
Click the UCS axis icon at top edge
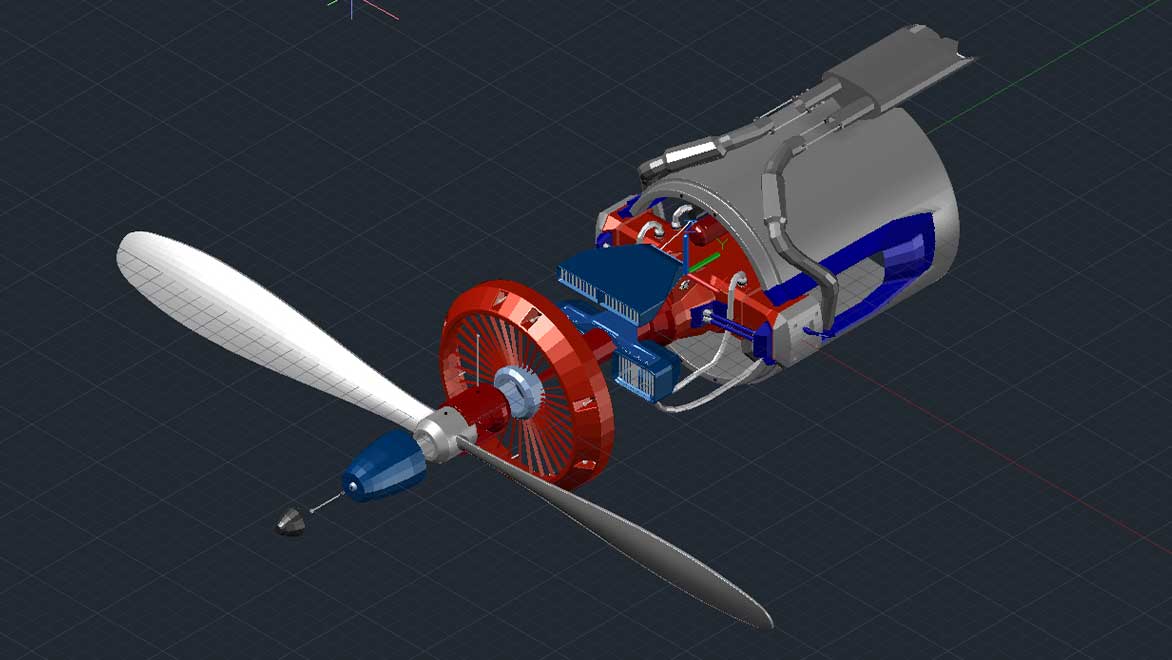pos(354,6)
